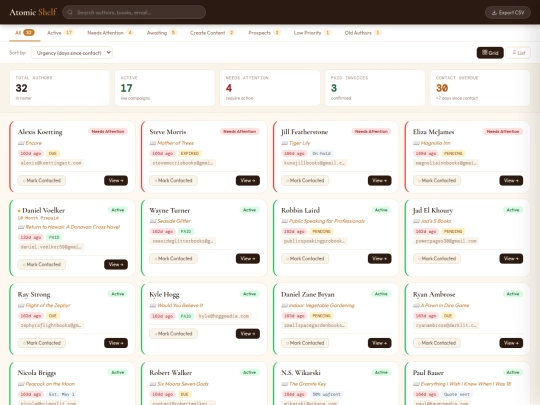Click book icon beside Magnolia Inn

click(x=416, y=143)
